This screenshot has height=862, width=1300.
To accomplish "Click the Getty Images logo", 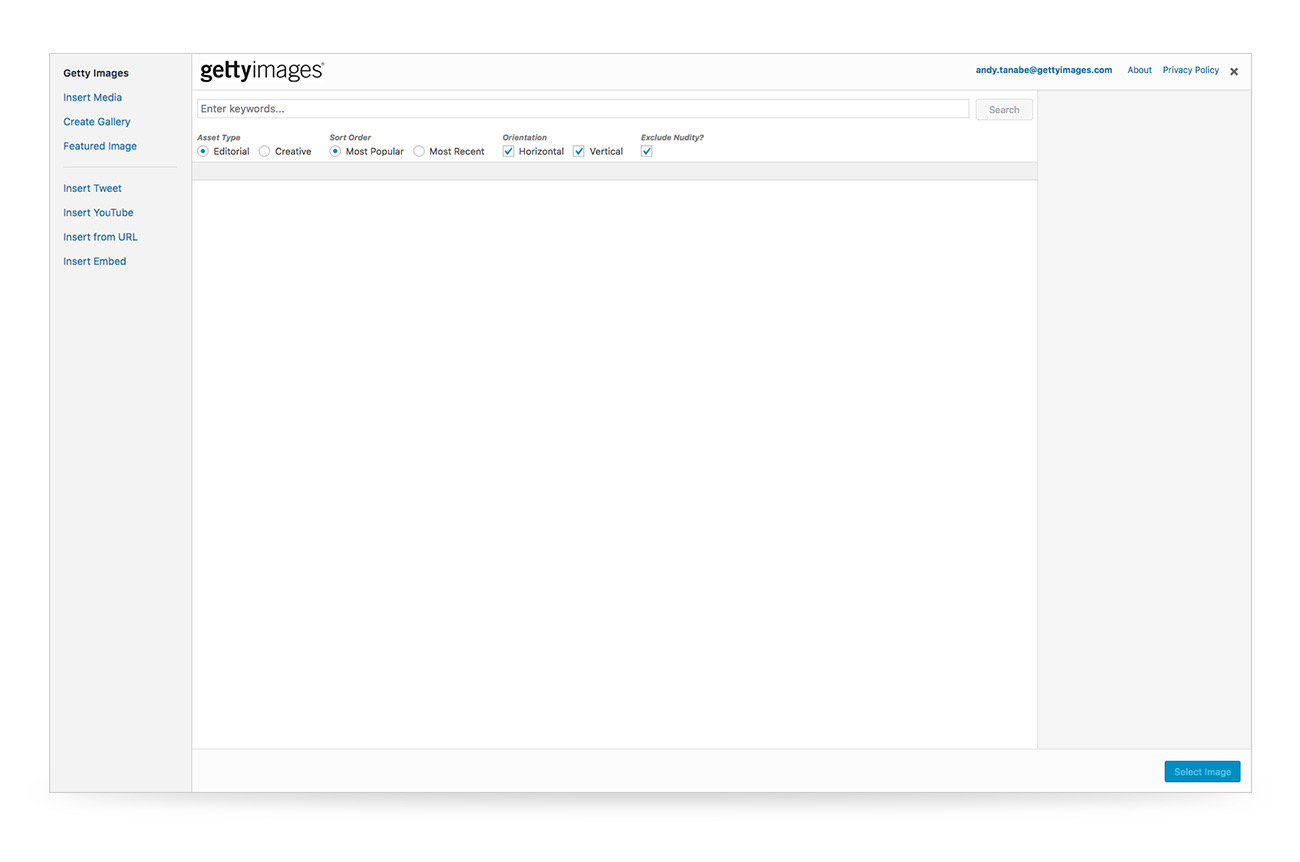I will click(x=262, y=71).
